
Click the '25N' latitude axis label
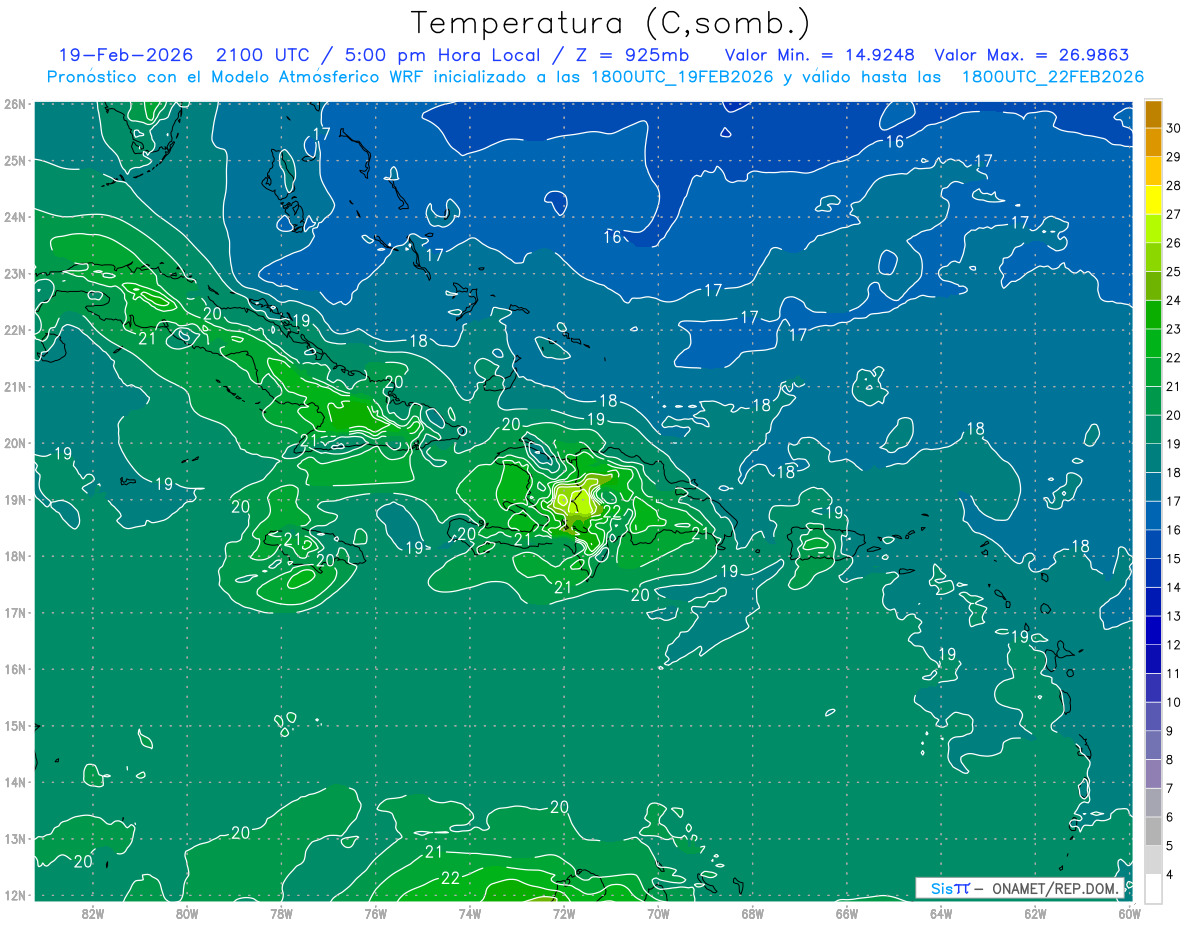pyautogui.click(x=14, y=160)
